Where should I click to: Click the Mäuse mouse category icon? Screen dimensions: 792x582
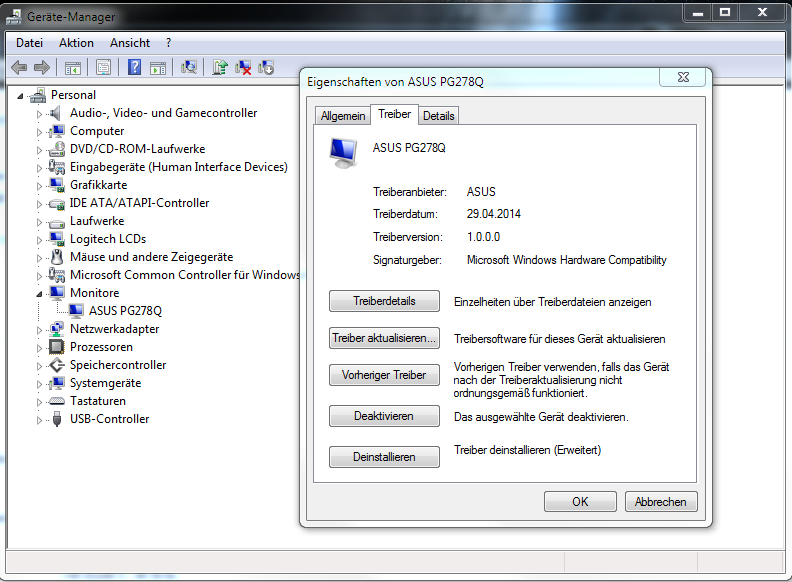pos(57,257)
